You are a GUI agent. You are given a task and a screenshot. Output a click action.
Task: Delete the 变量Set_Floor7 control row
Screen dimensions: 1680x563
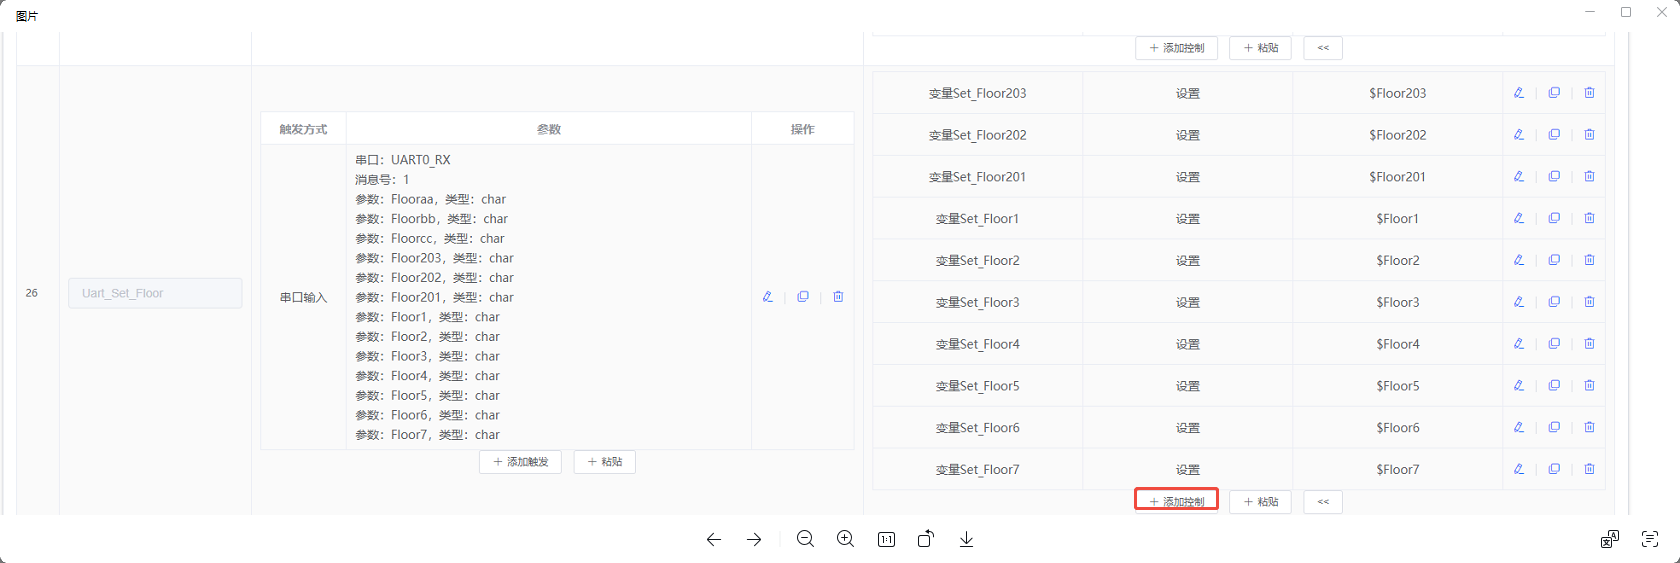point(1589,469)
